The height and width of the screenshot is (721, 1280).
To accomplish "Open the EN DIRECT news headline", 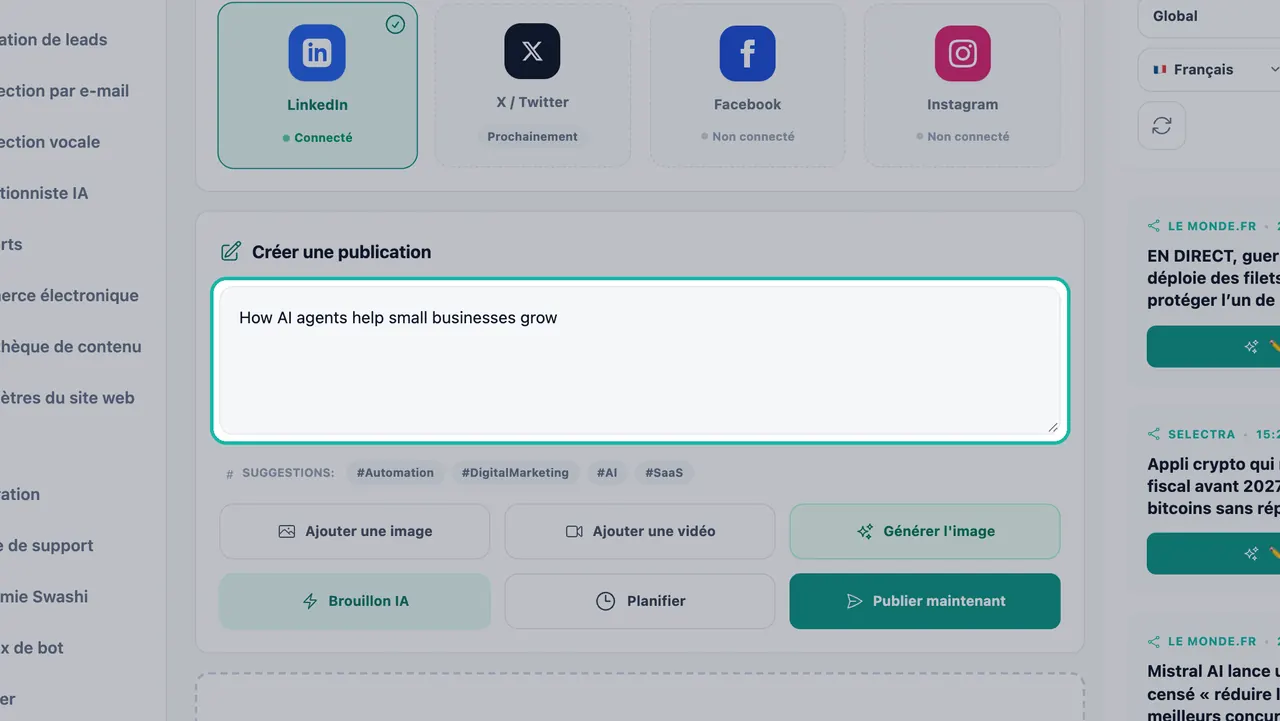I will point(1214,278).
